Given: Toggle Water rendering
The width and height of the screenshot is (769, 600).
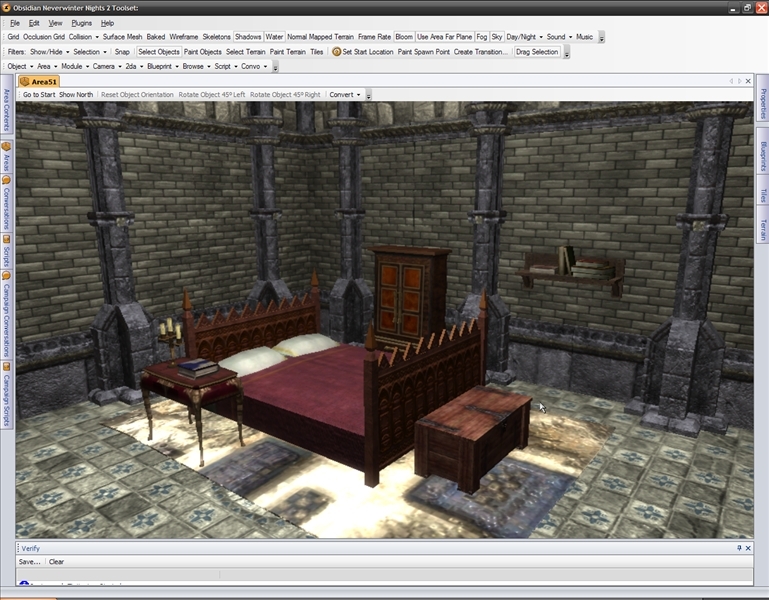Looking at the screenshot, I should (x=274, y=37).
